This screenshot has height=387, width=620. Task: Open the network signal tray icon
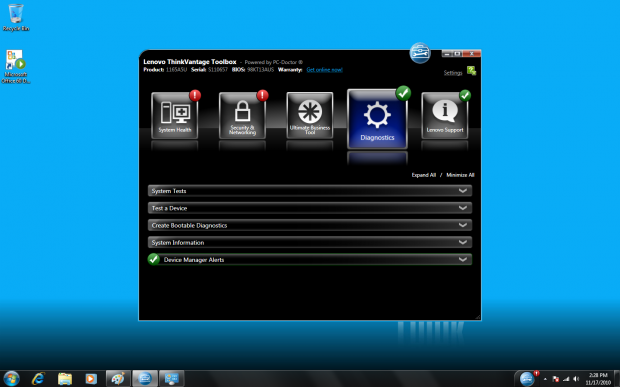566,379
